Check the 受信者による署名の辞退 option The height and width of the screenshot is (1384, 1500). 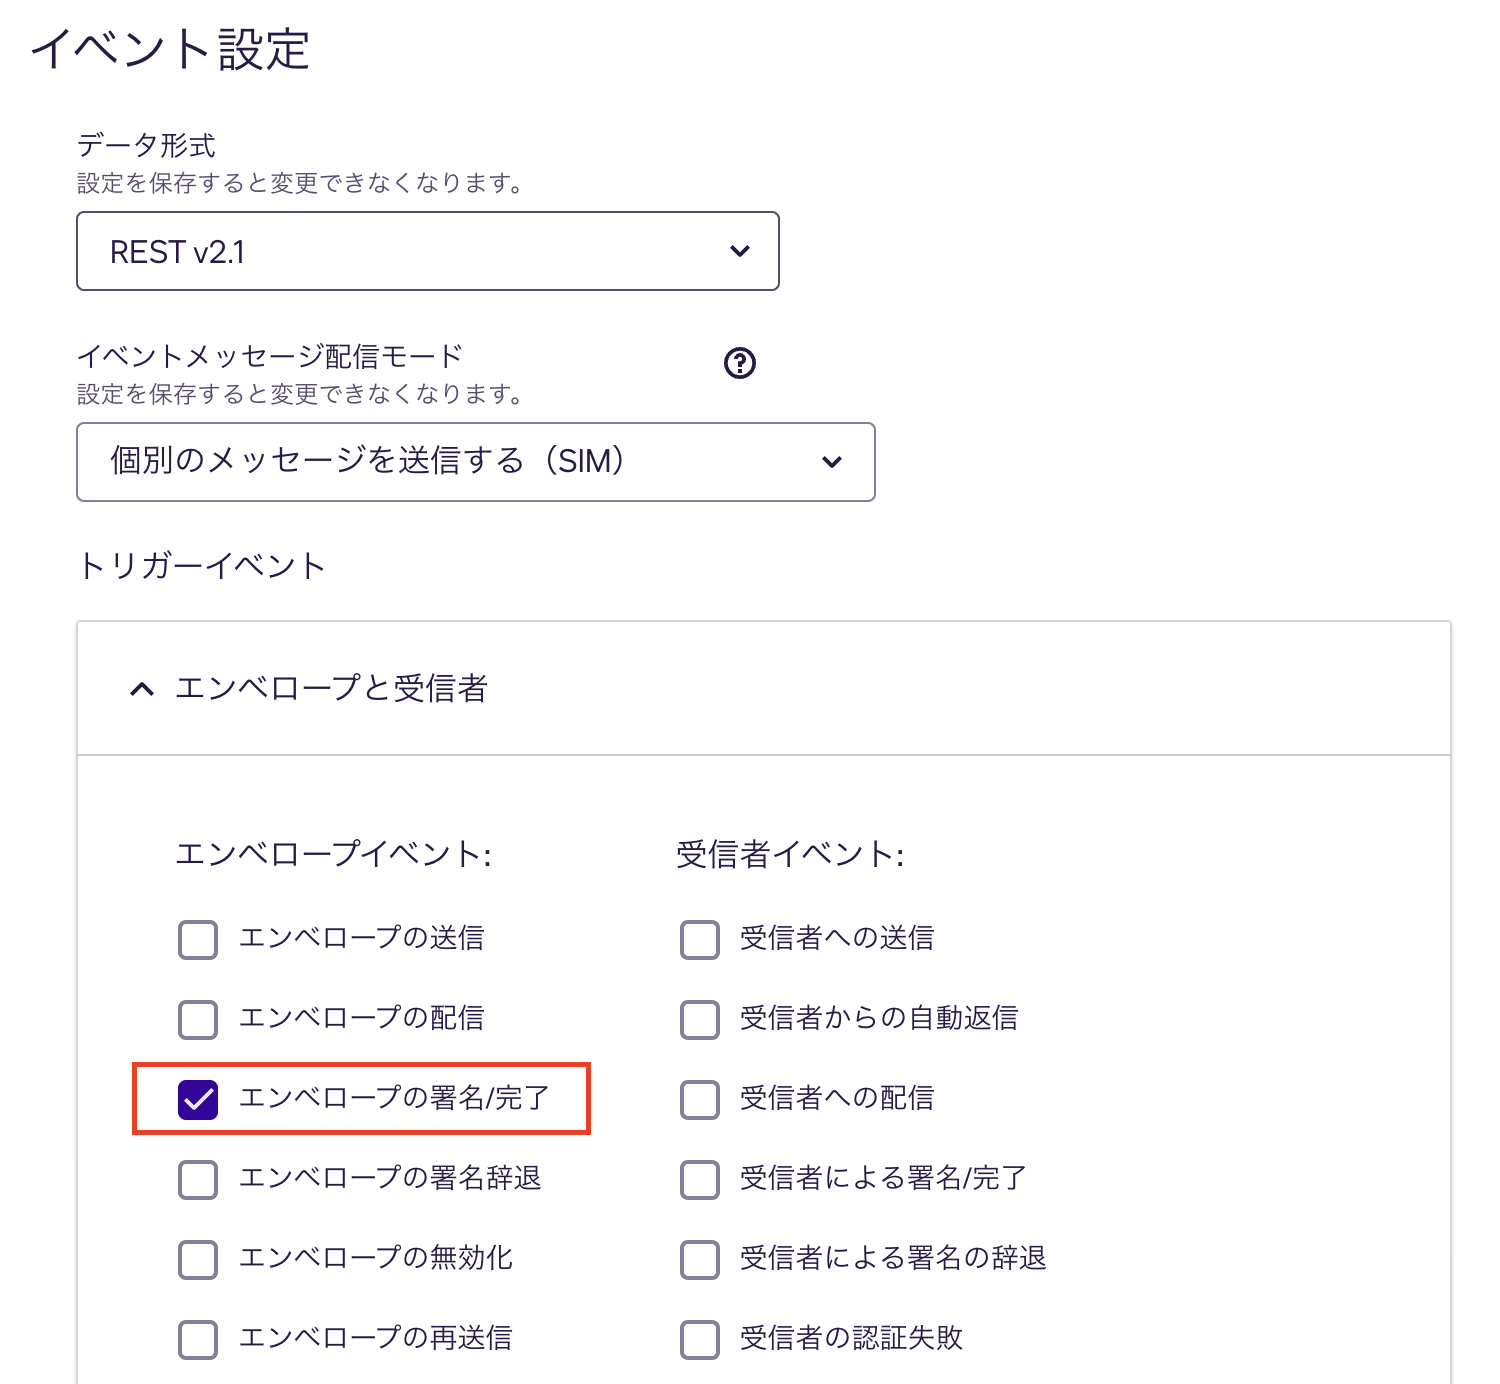pos(700,1259)
